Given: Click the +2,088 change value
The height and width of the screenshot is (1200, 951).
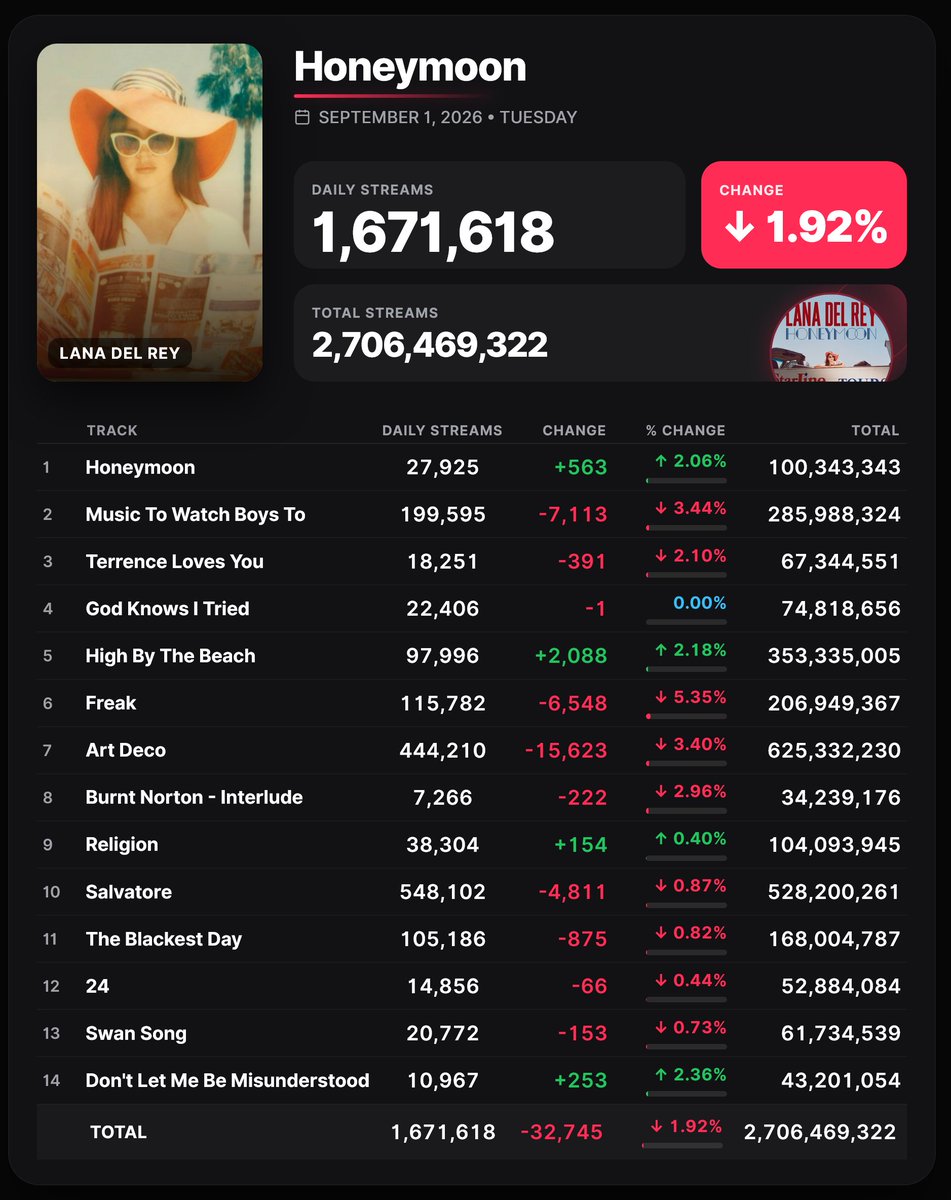Looking at the screenshot, I should 571,656.
